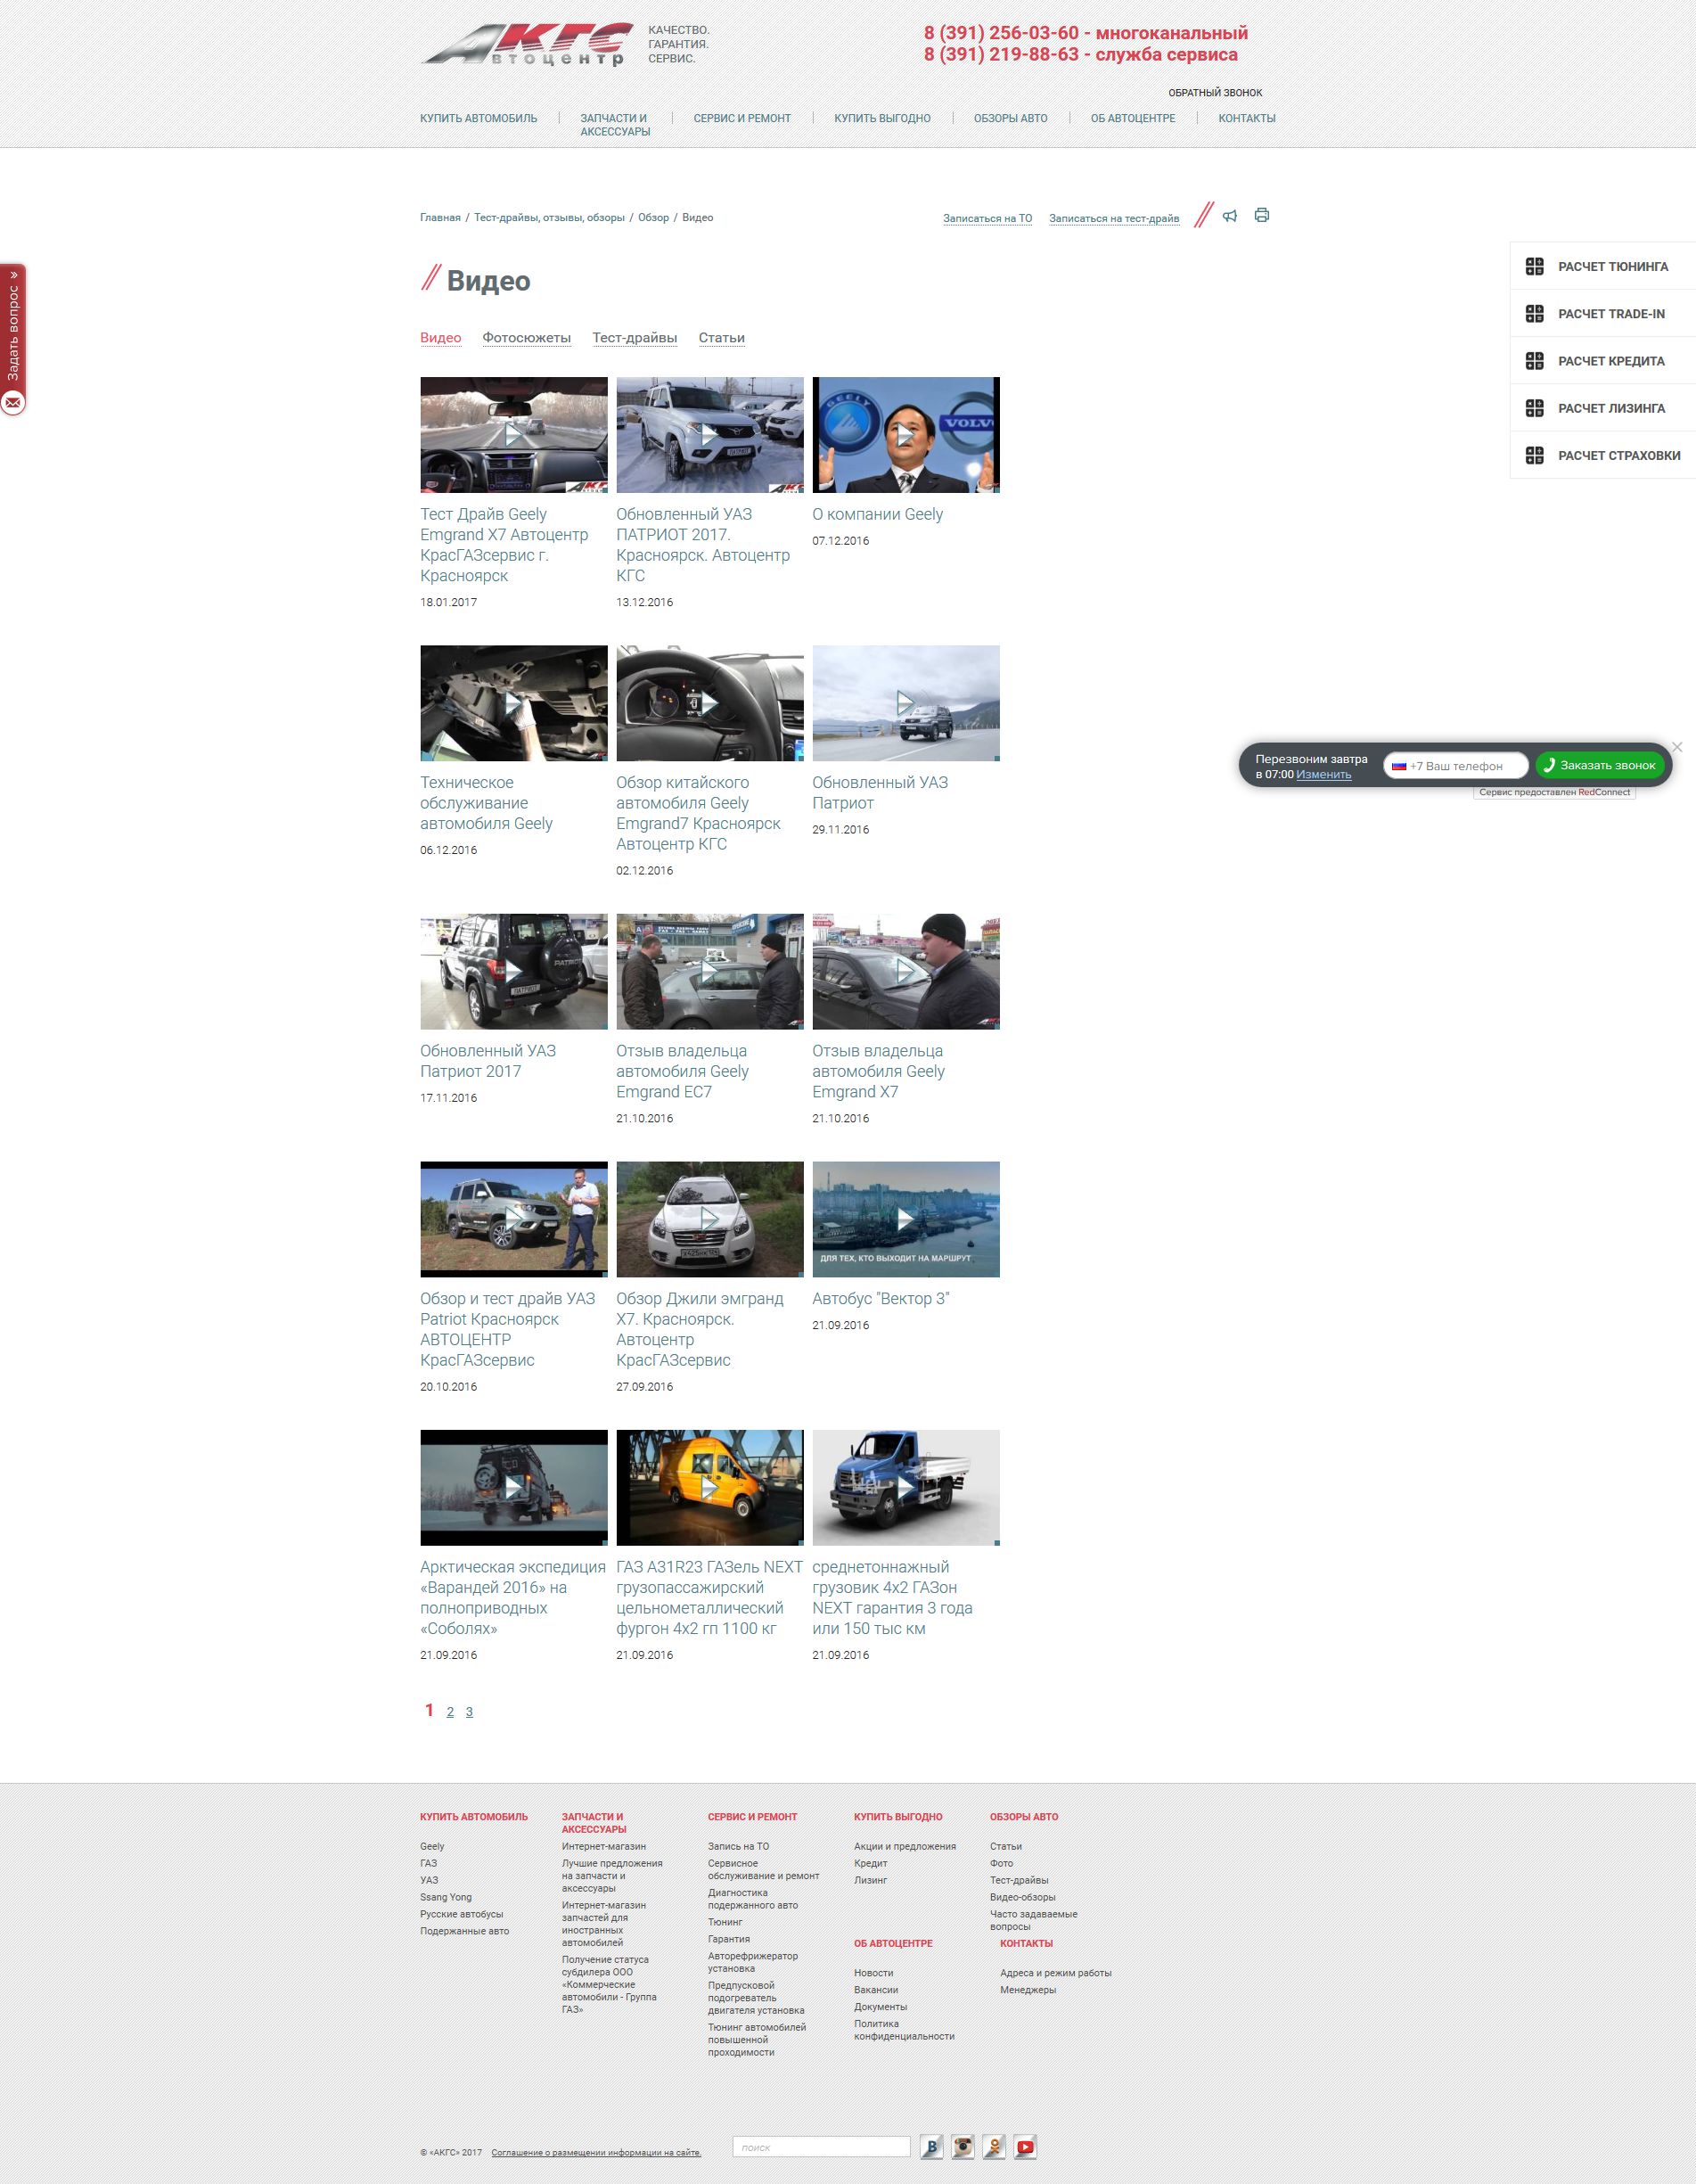Screen dimensions: 1696x2184
Task: Open the Odnoklassniki icon in footer
Action: (994, 2146)
